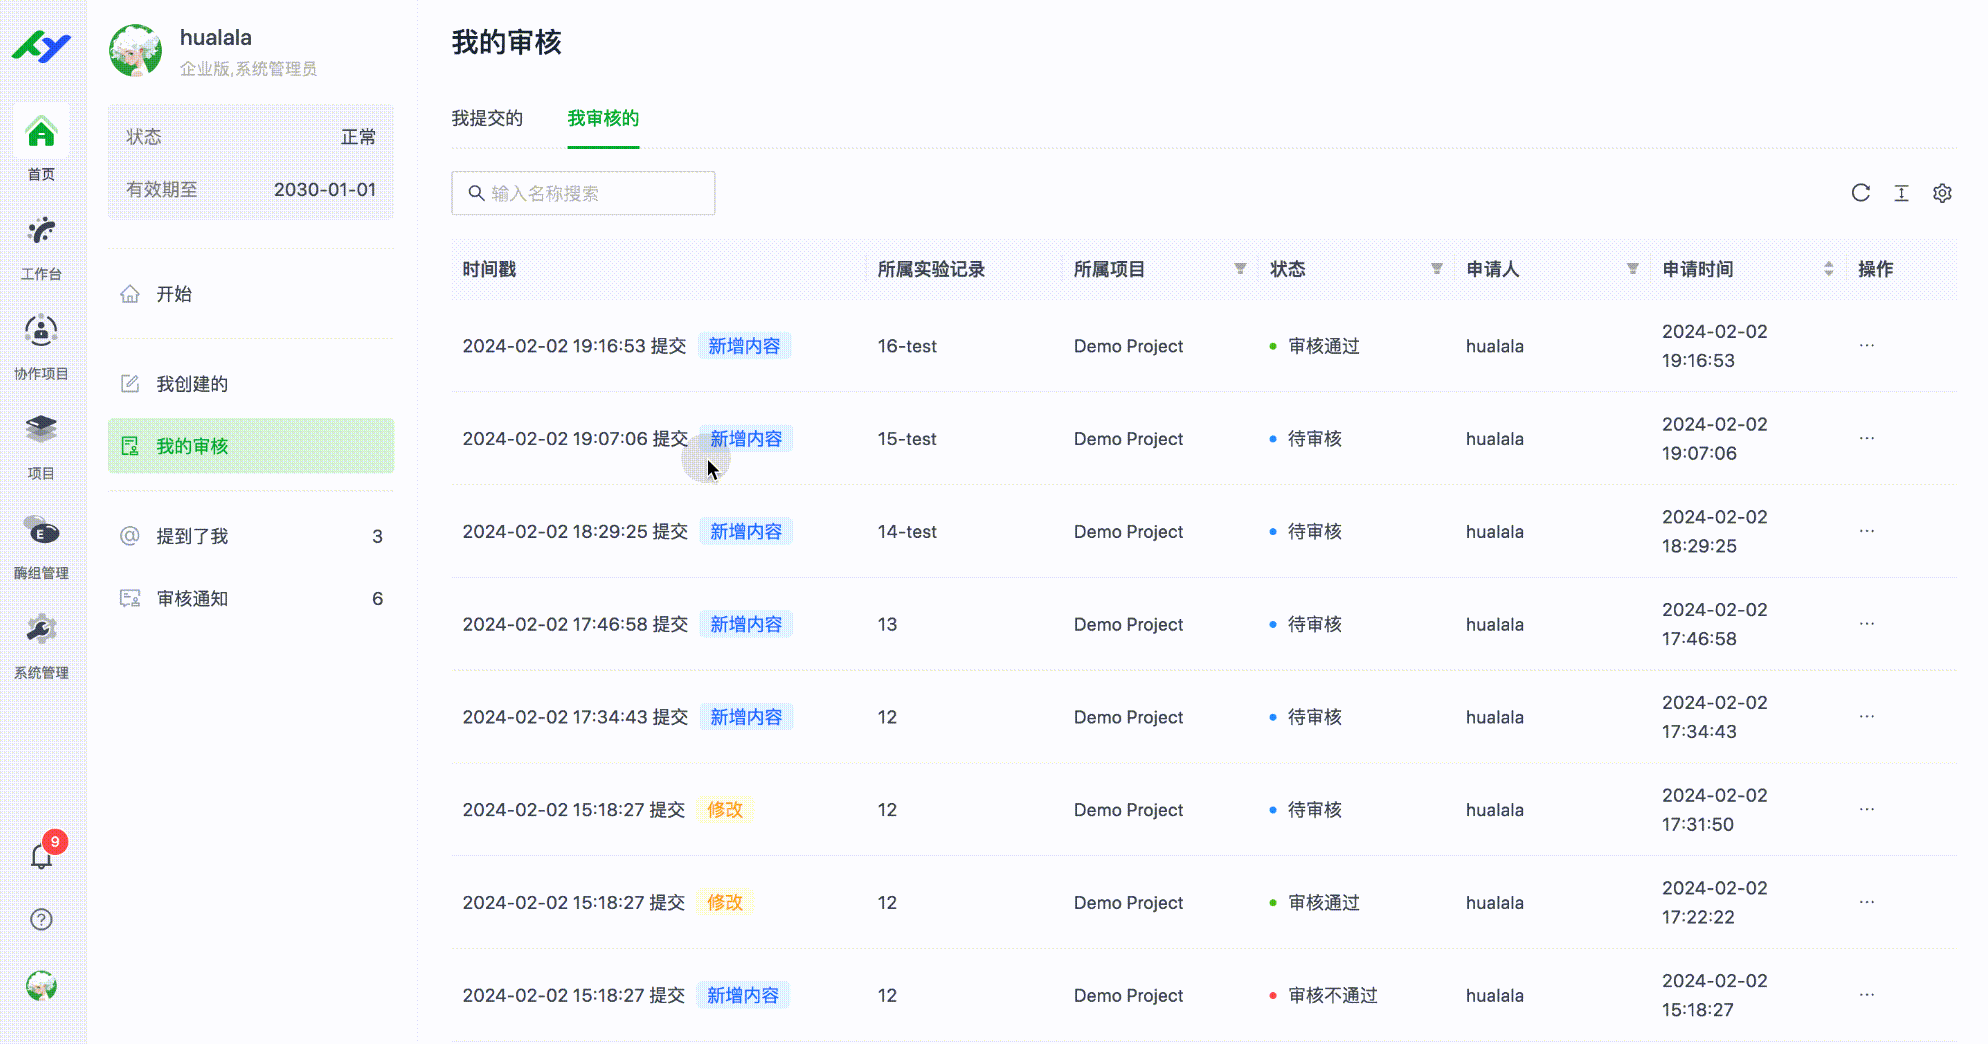1988x1044 pixels.
Task: Open the 酶组管理 management icon
Action: pos(41,532)
